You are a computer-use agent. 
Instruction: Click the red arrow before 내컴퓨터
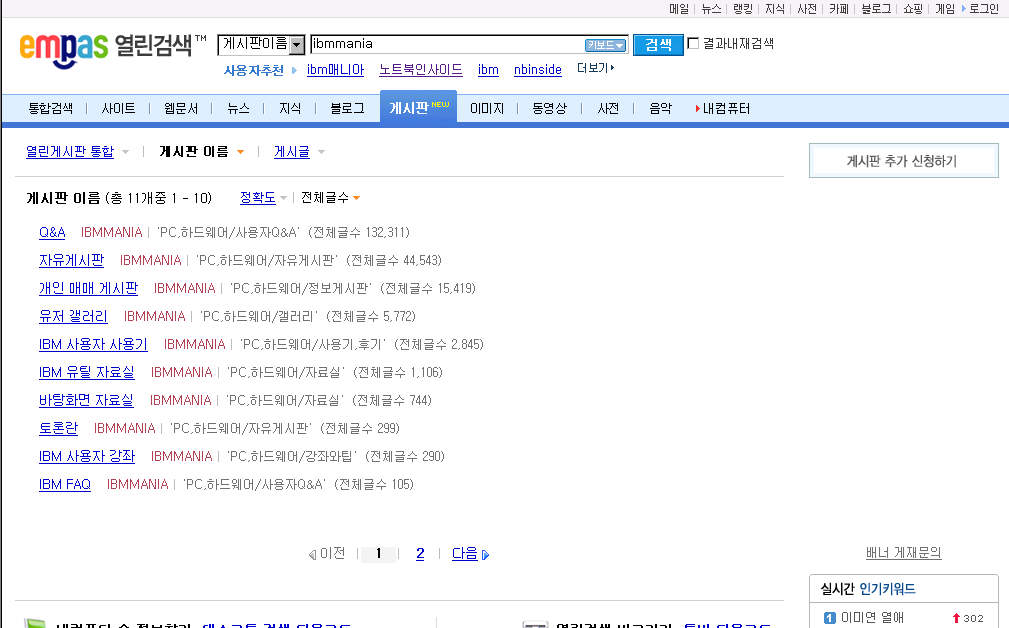(697, 109)
